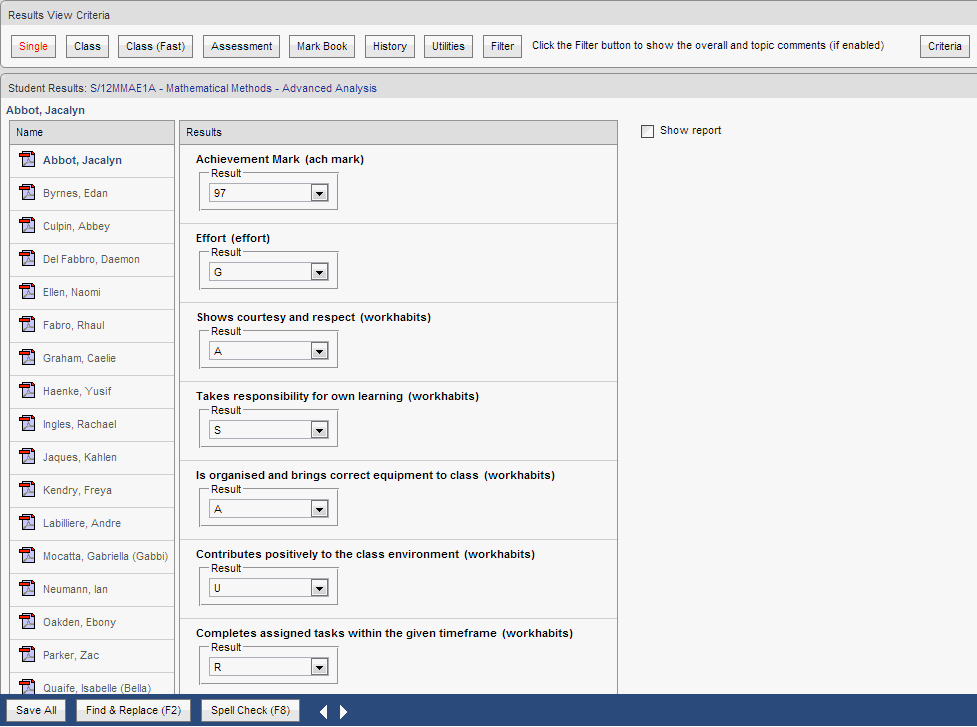Viewport: 977px width, 727px height.
Task: Select student Labilliere, Andre
Action: tap(82, 523)
